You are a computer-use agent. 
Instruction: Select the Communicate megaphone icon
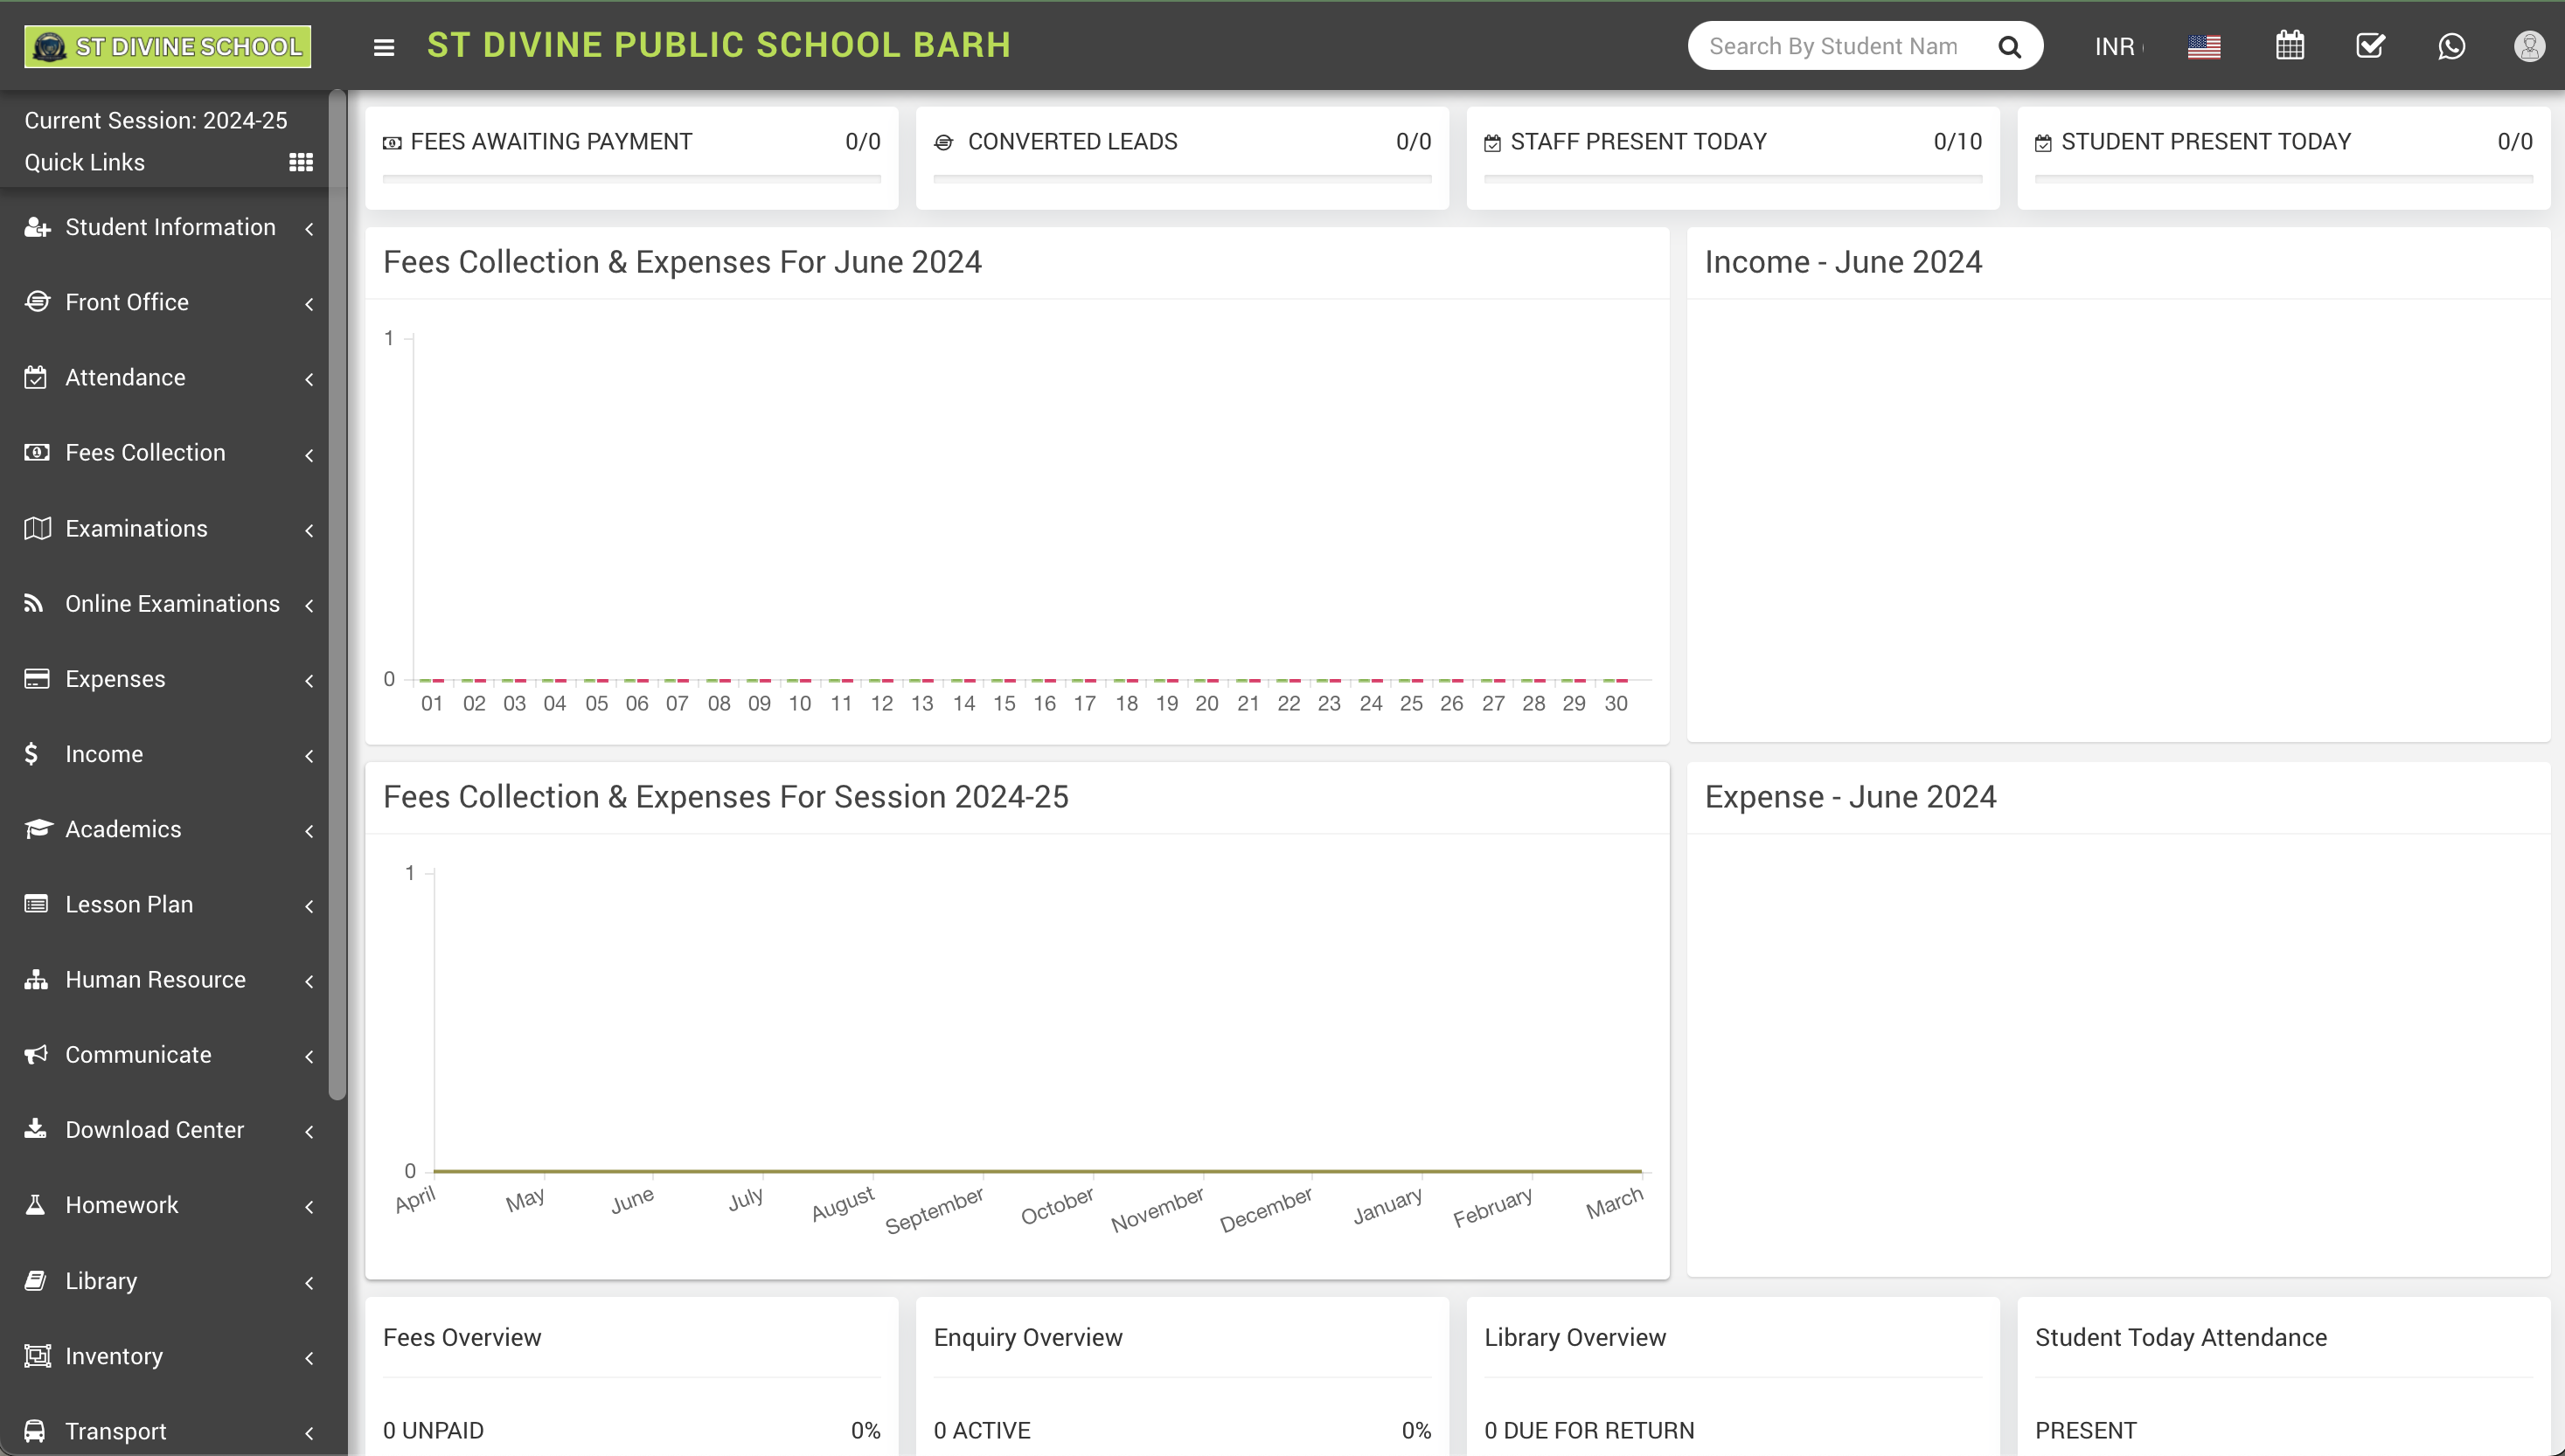pos(36,1055)
